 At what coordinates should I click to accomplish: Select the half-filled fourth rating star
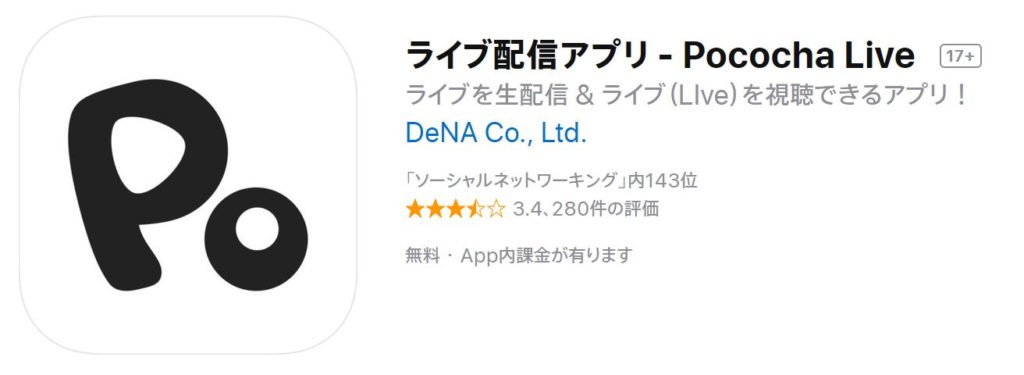[475, 209]
